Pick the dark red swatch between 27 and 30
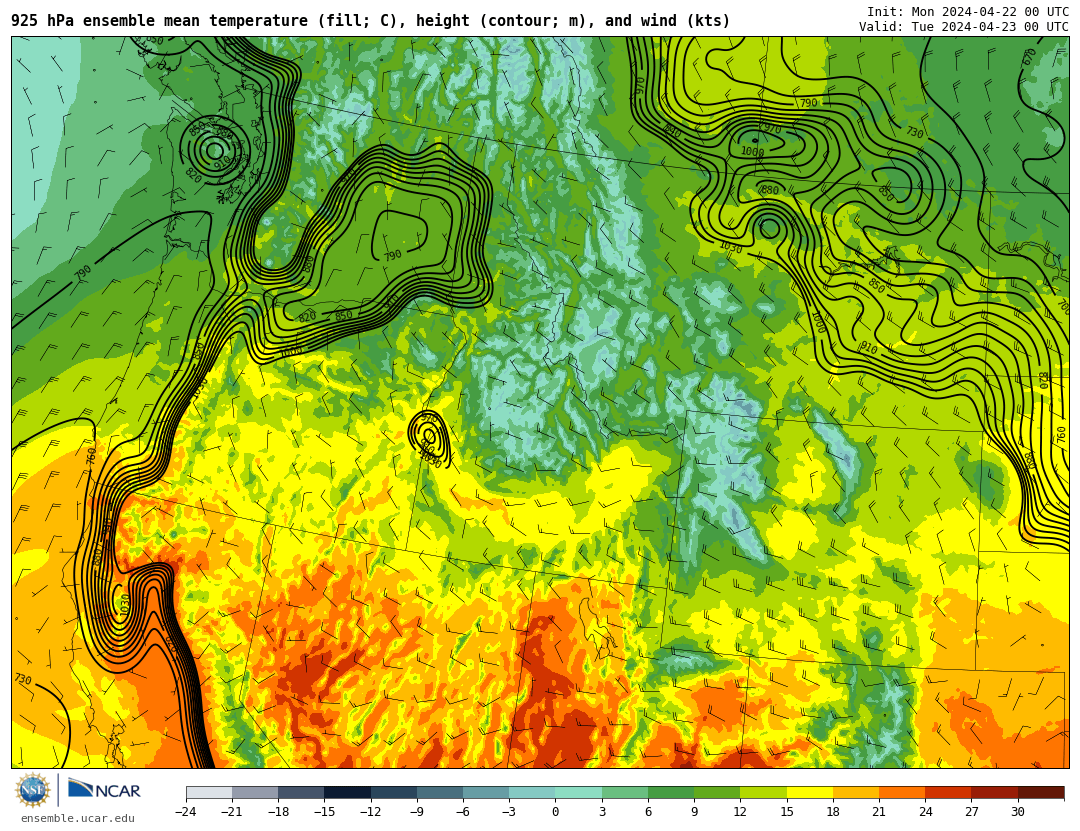 995,792
